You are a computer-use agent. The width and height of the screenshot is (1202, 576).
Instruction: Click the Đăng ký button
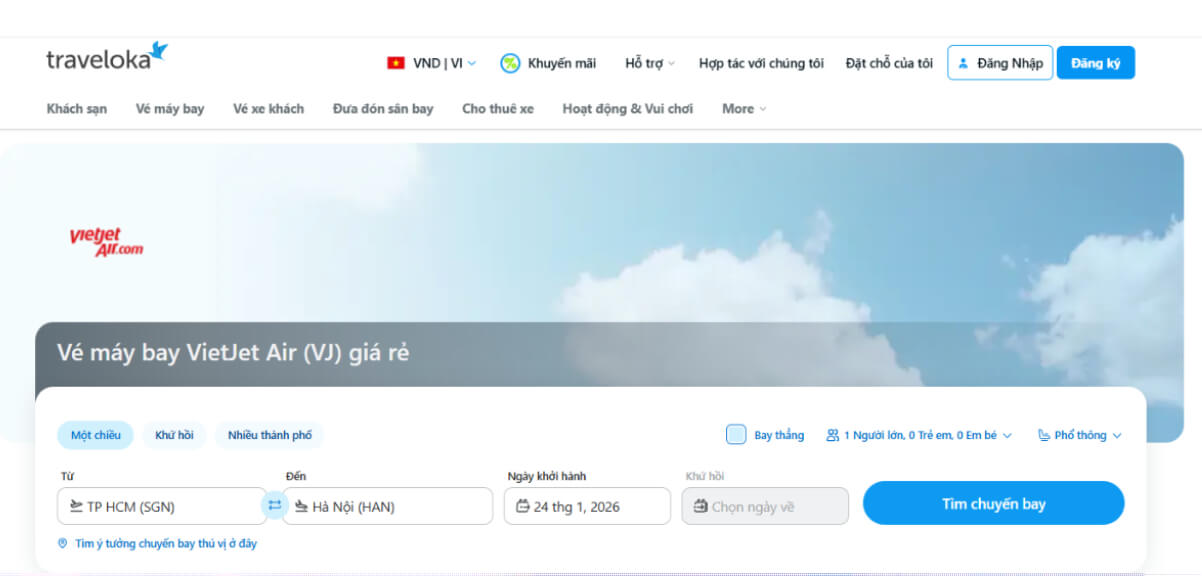coord(1095,62)
